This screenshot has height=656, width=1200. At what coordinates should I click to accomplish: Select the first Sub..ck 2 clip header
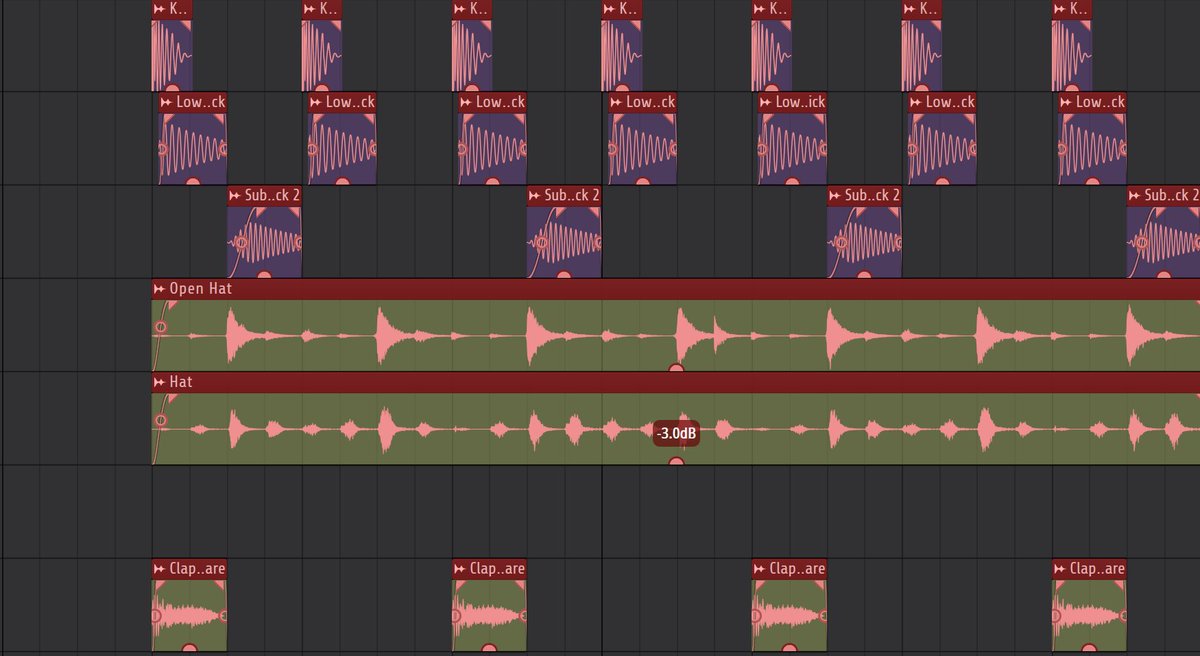tap(264, 195)
